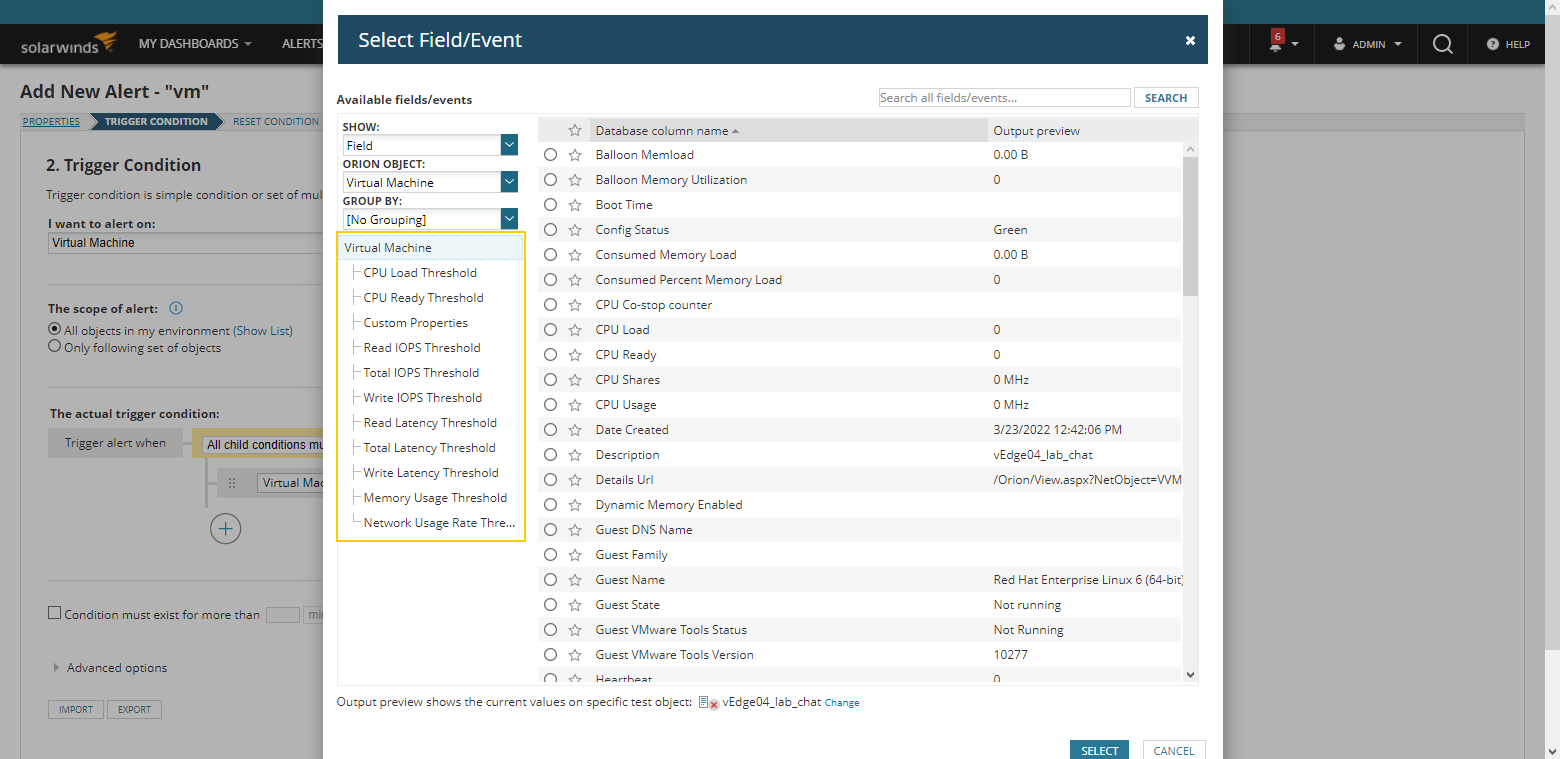Image resolution: width=1560 pixels, height=759 pixels.
Task: Star the Guest Family row
Action: [x=575, y=555]
